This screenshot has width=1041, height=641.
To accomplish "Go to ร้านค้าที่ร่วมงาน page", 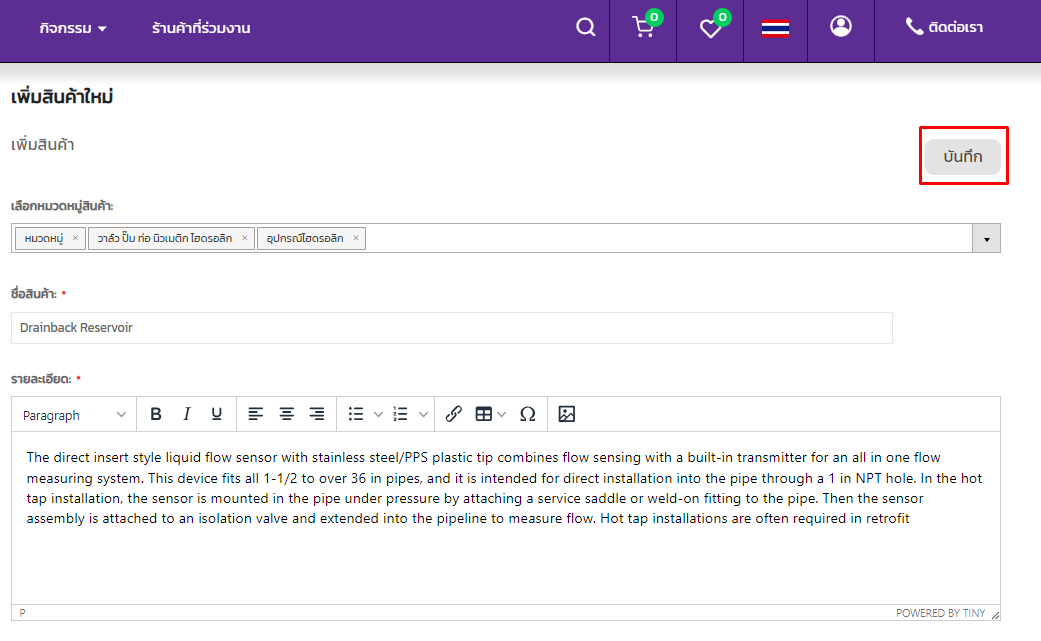I will click(x=201, y=28).
